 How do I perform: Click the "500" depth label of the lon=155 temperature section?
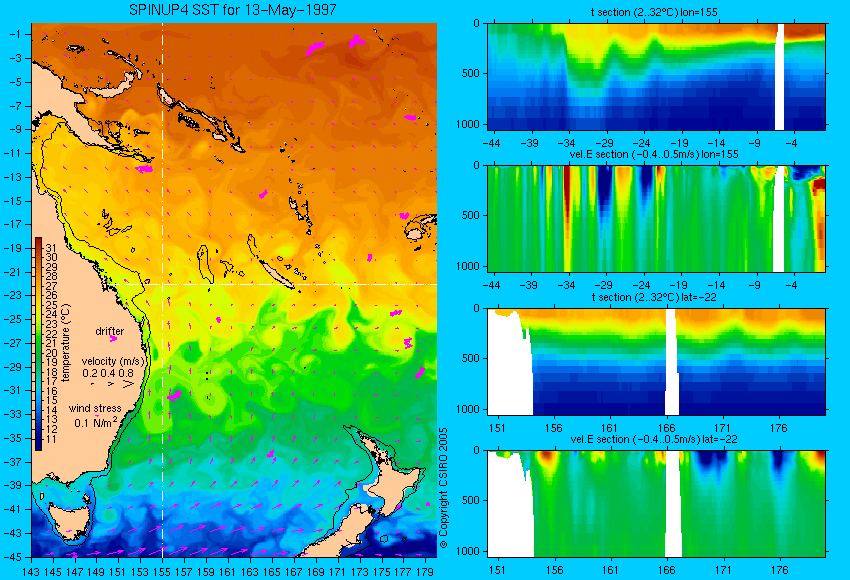(471, 73)
